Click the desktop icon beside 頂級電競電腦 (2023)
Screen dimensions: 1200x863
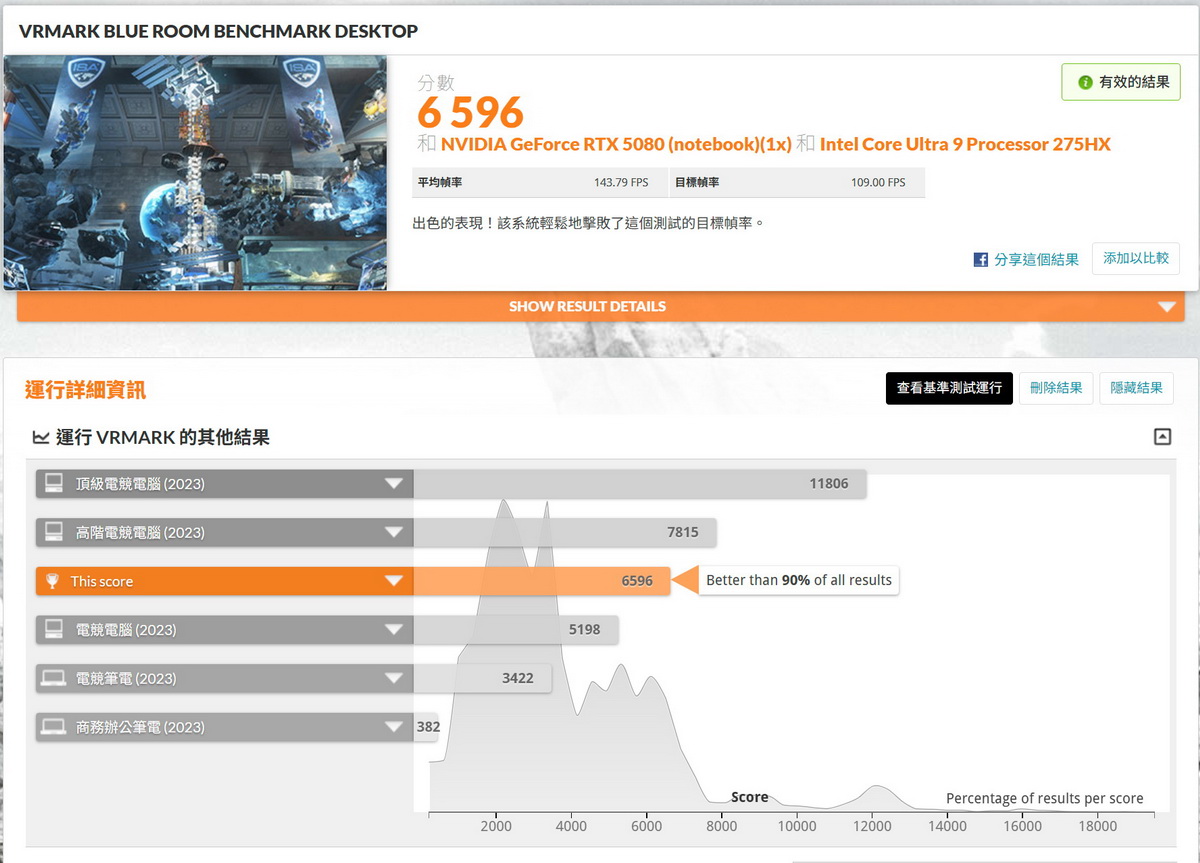coord(54,484)
